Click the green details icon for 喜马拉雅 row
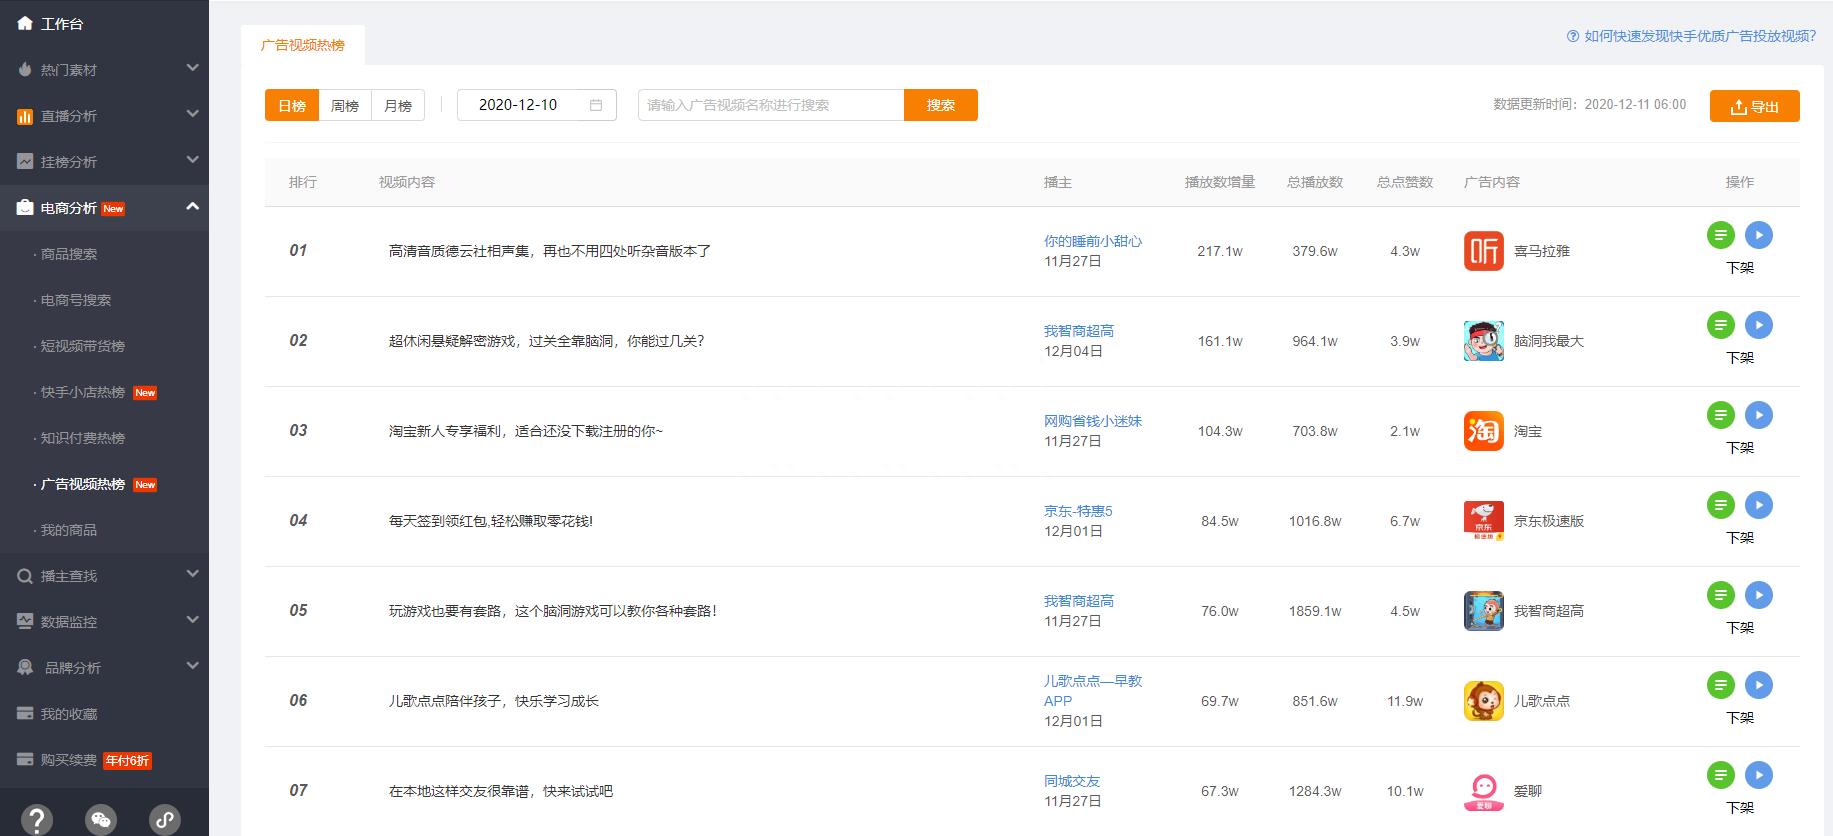 1720,235
